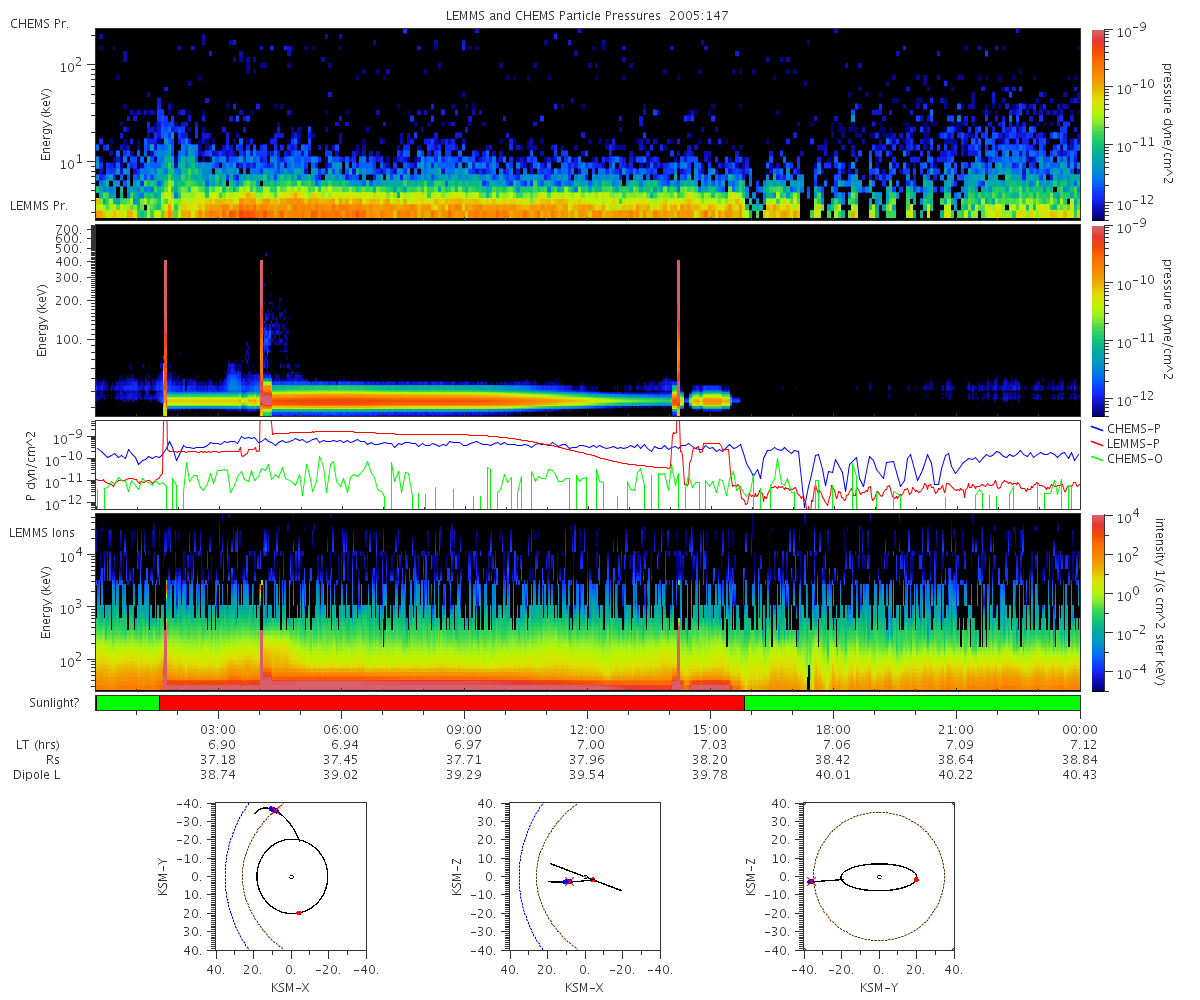Click the 18:00 time tick label
This screenshot has width=1200, height=1000.
pyautogui.click(x=834, y=729)
